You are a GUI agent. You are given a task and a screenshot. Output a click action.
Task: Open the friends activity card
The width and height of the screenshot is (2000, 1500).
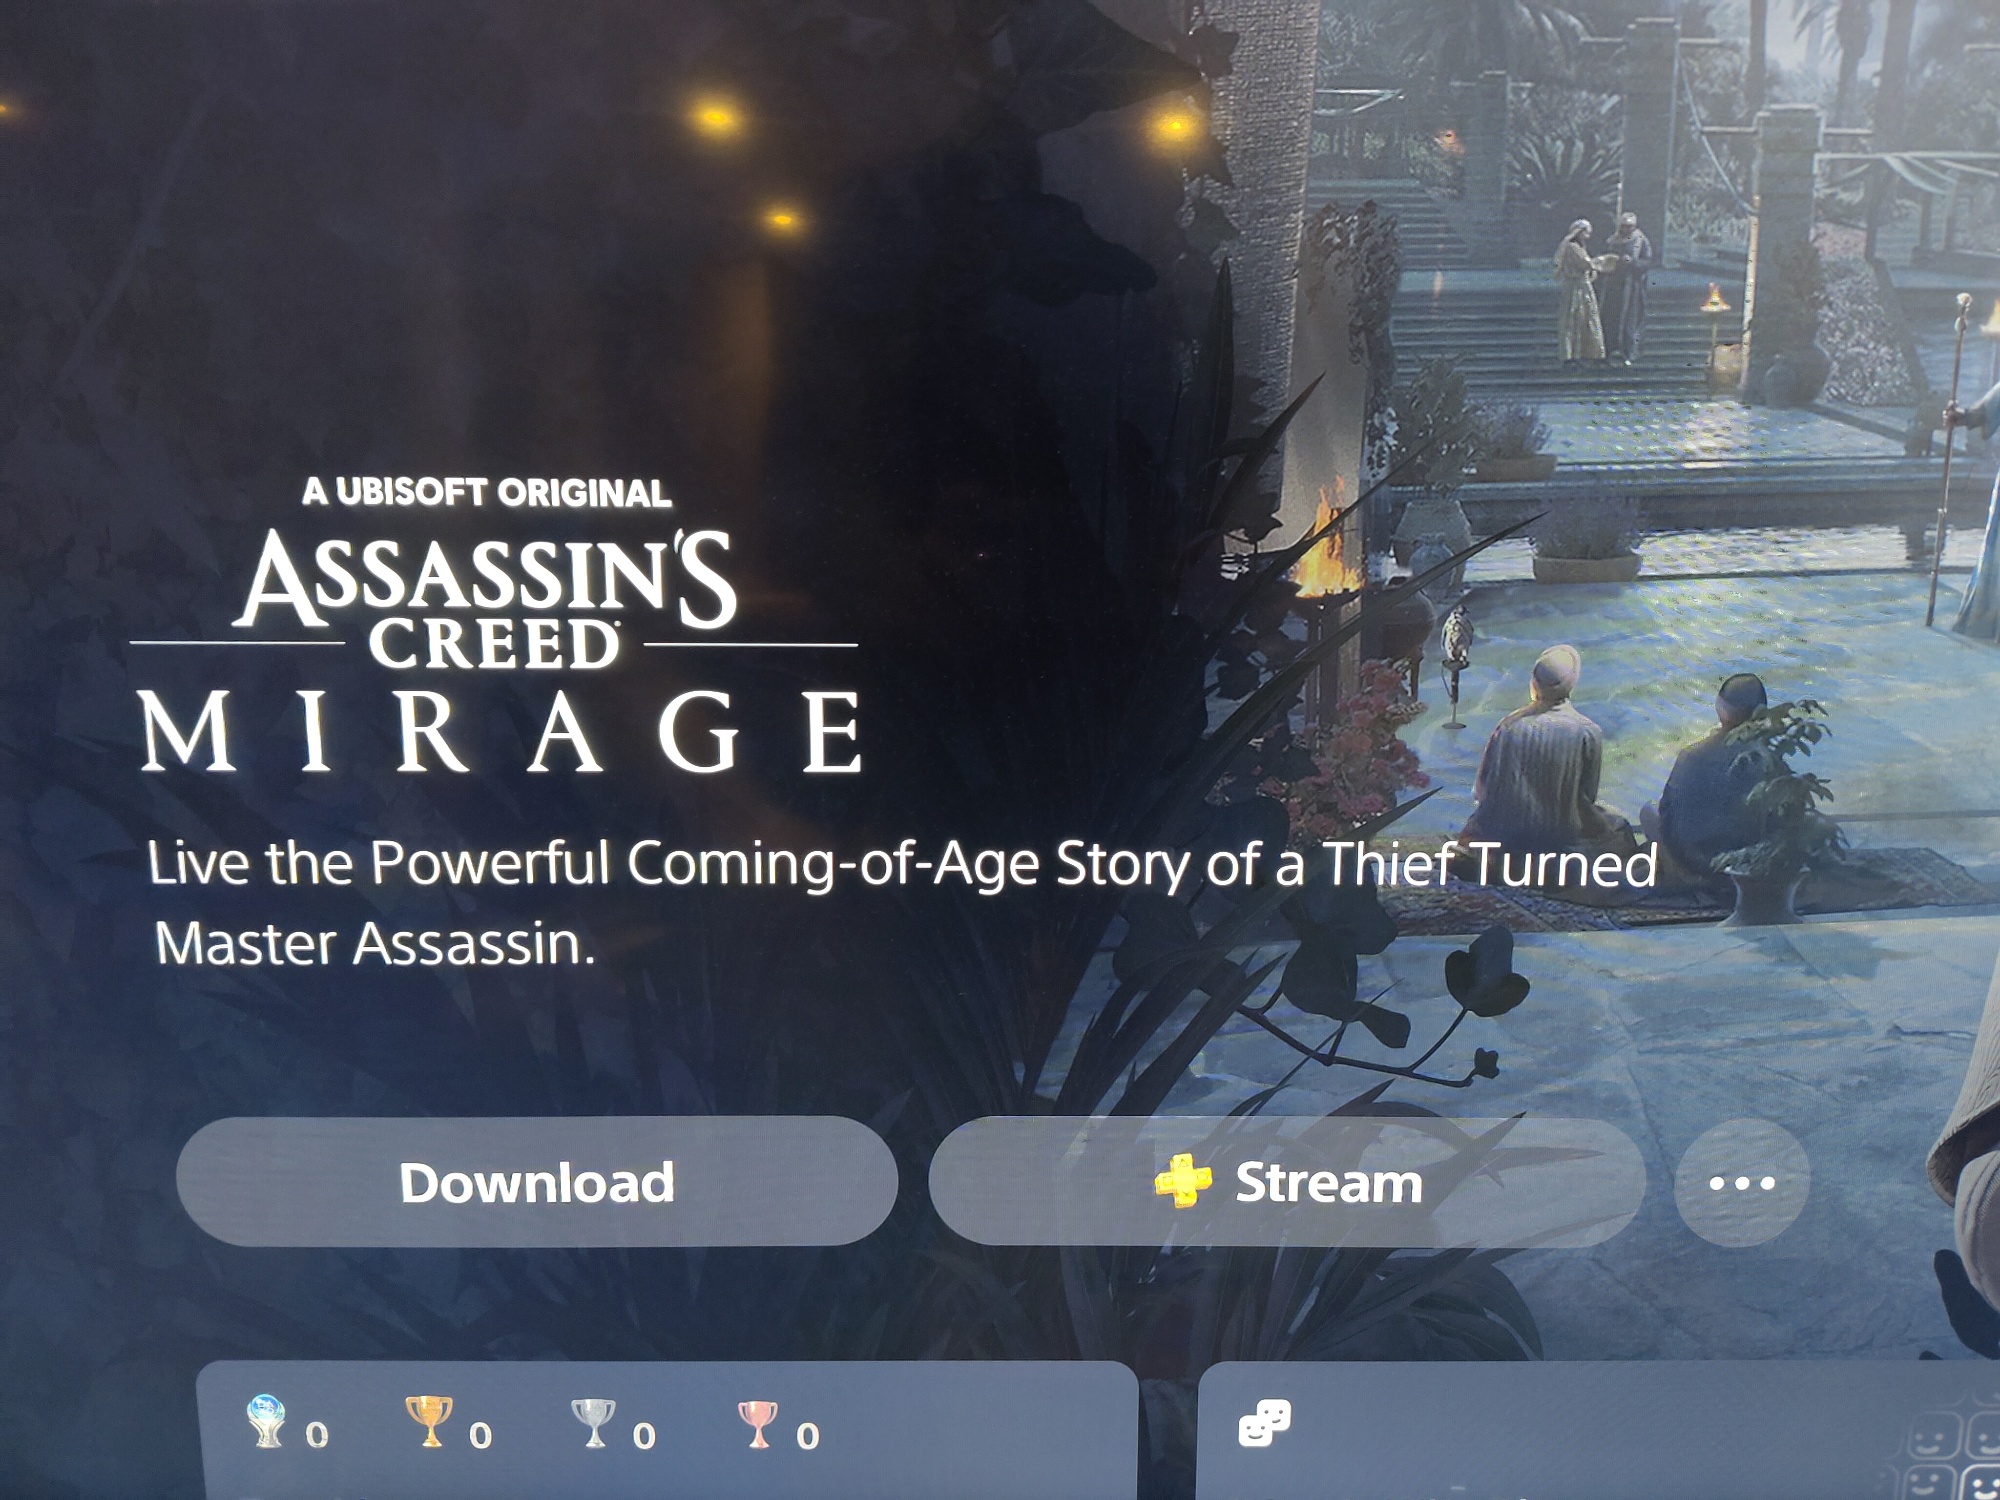[1598, 1430]
